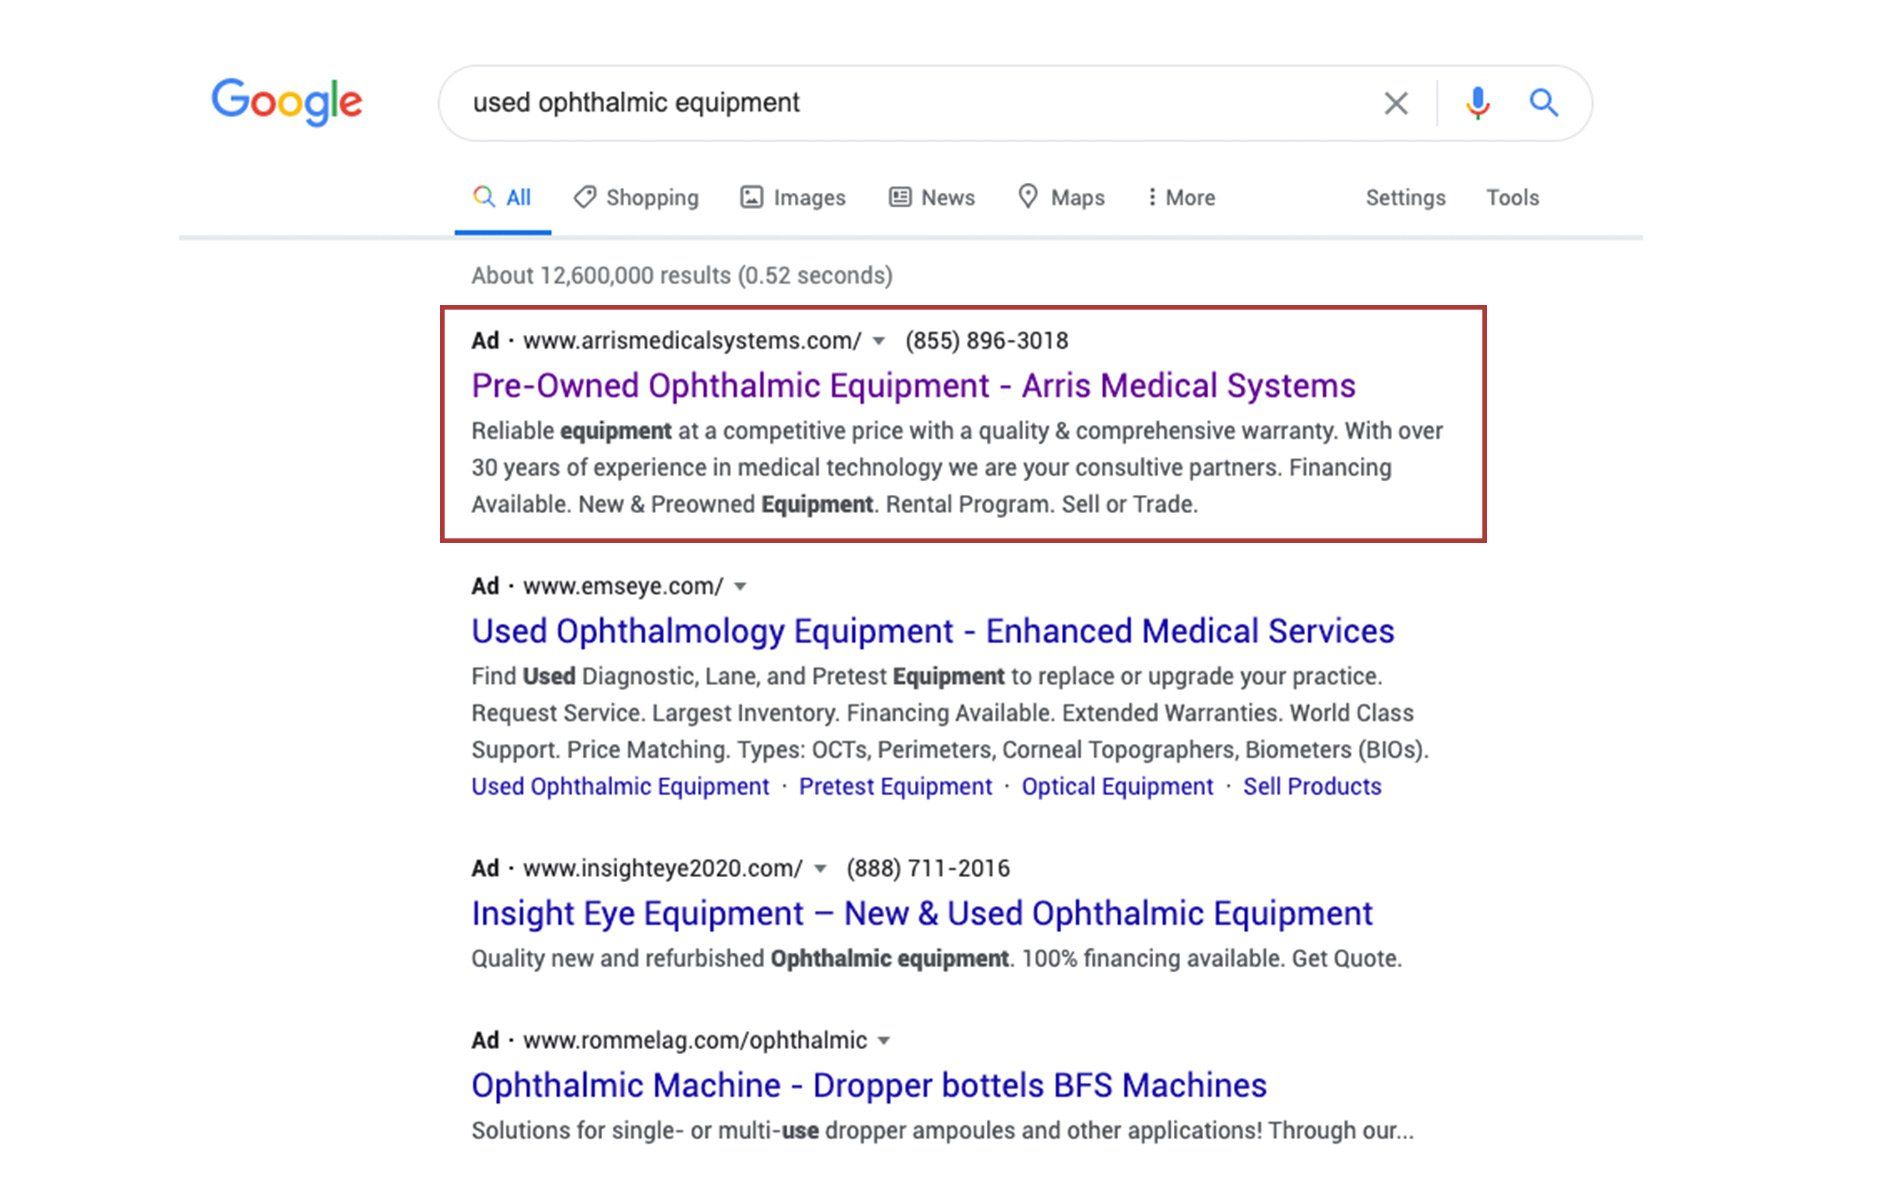Image resolution: width=1900 pixels, height=1200 pixels.
Task: Click the News newspaper icon
Action: (x=900, y=197)
